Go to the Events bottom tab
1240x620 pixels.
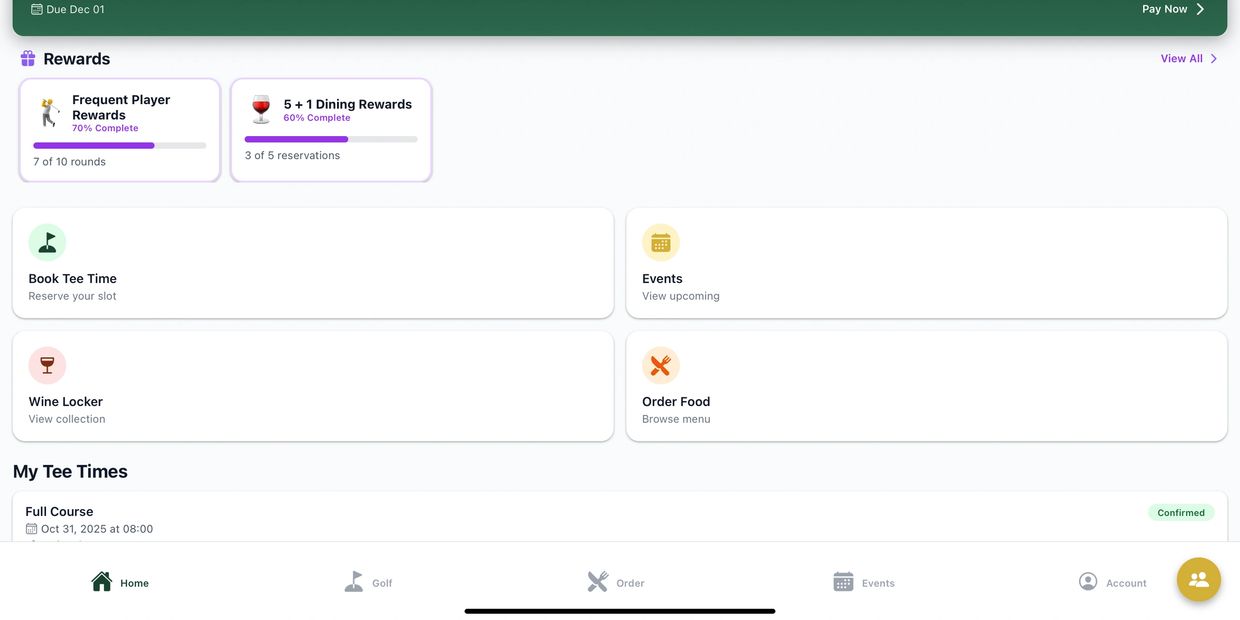[x=863, y=582]
